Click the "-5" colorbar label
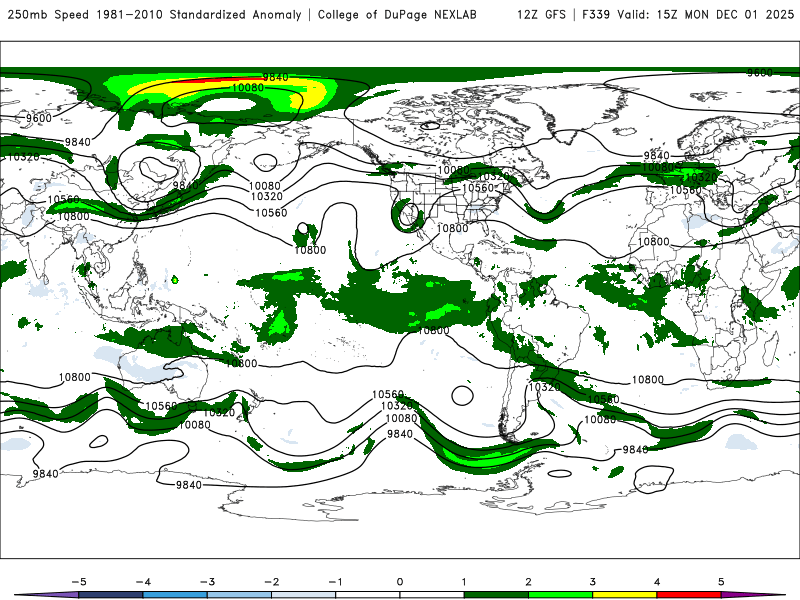Image resolution: width=800 pixels, height=600 pixels. (79, 582)
